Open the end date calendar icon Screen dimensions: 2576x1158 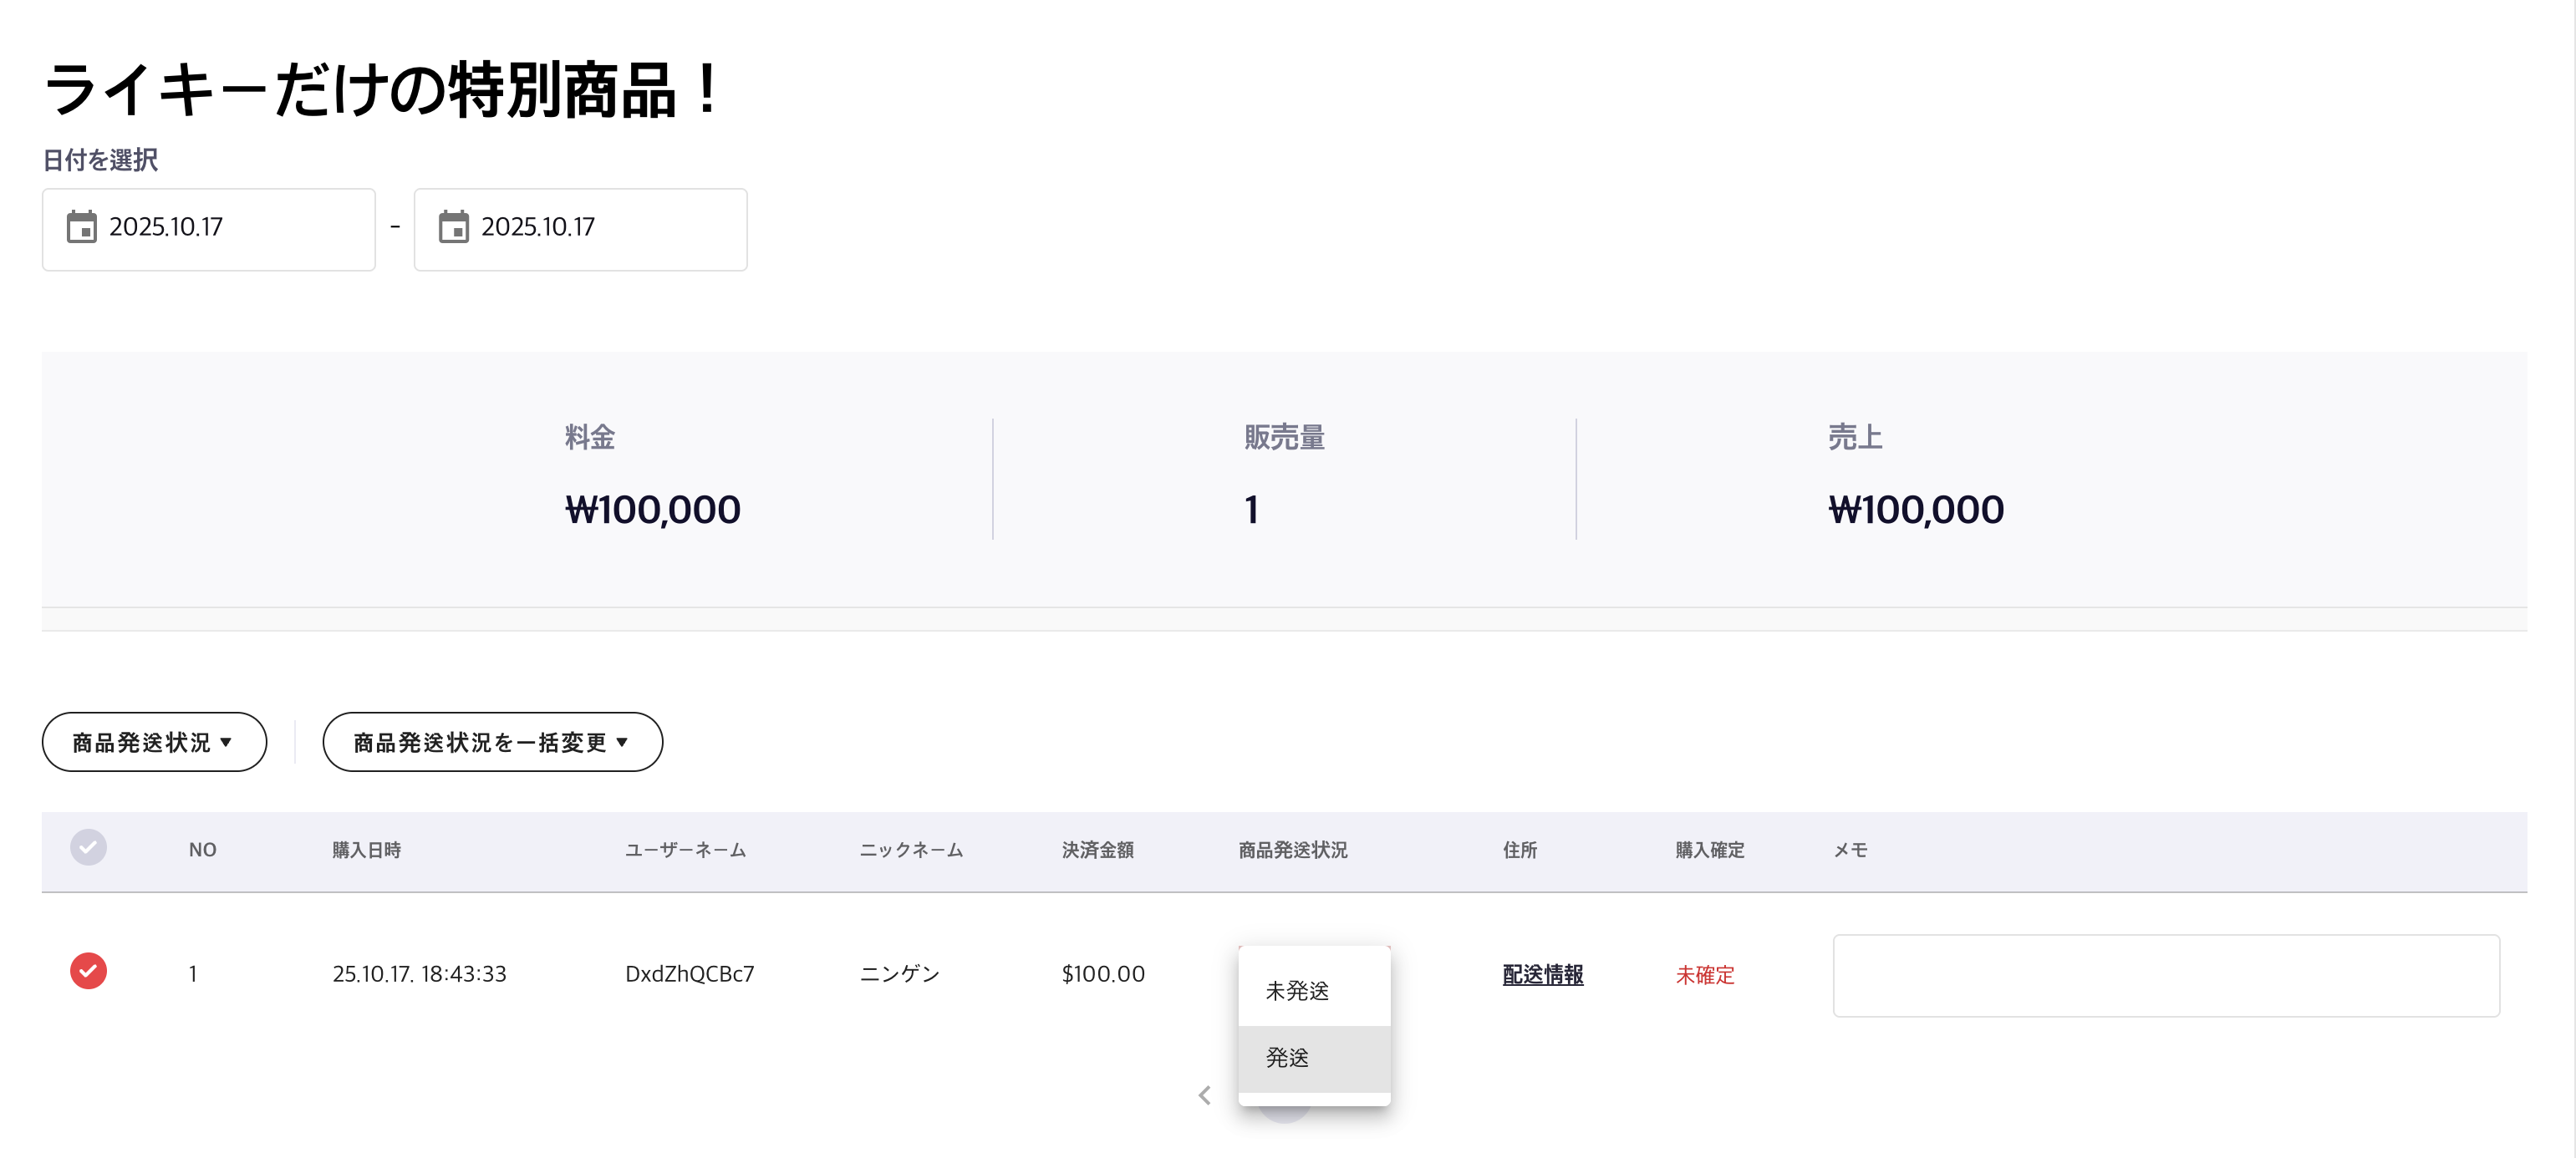(x=453, y=227)
